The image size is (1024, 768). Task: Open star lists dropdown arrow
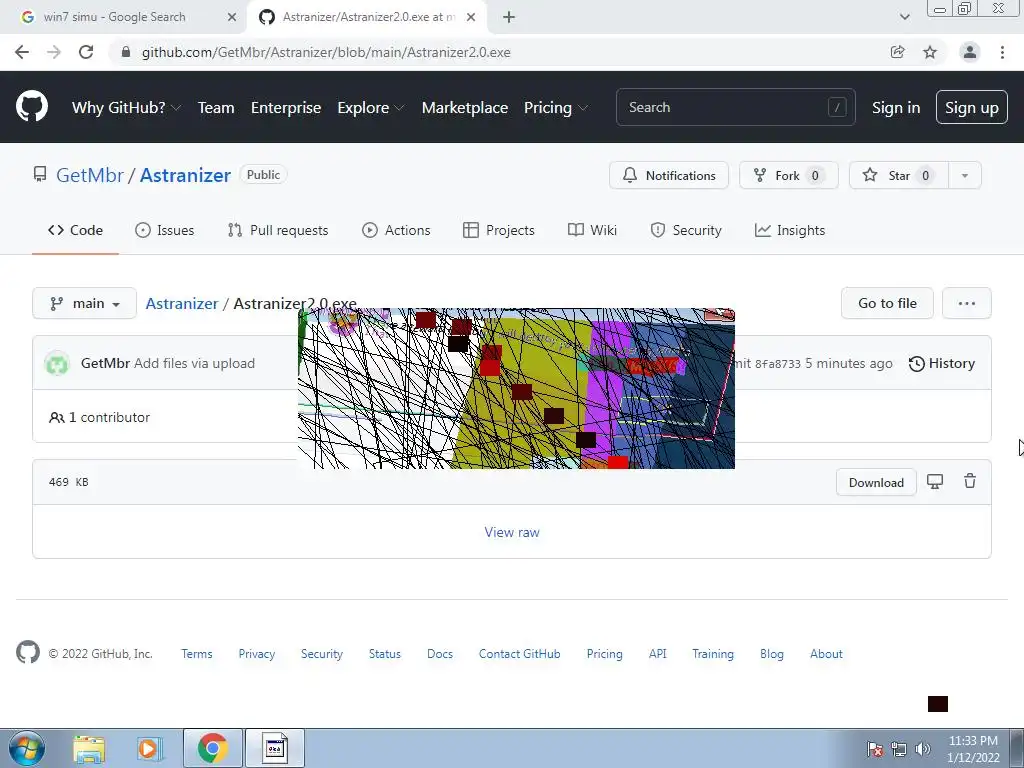tap(965, 175)
